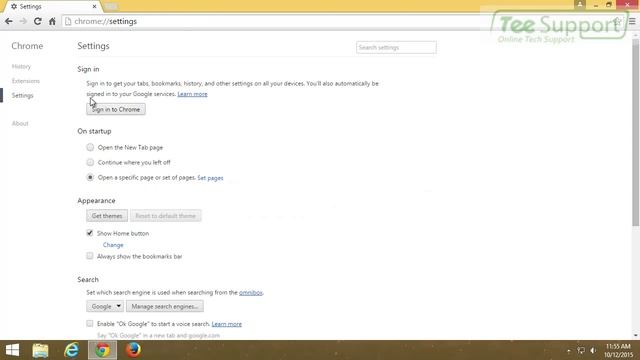The image size is (640, 360).
Task: Click the user profile icon in title bar
Action: click(580, 4)
